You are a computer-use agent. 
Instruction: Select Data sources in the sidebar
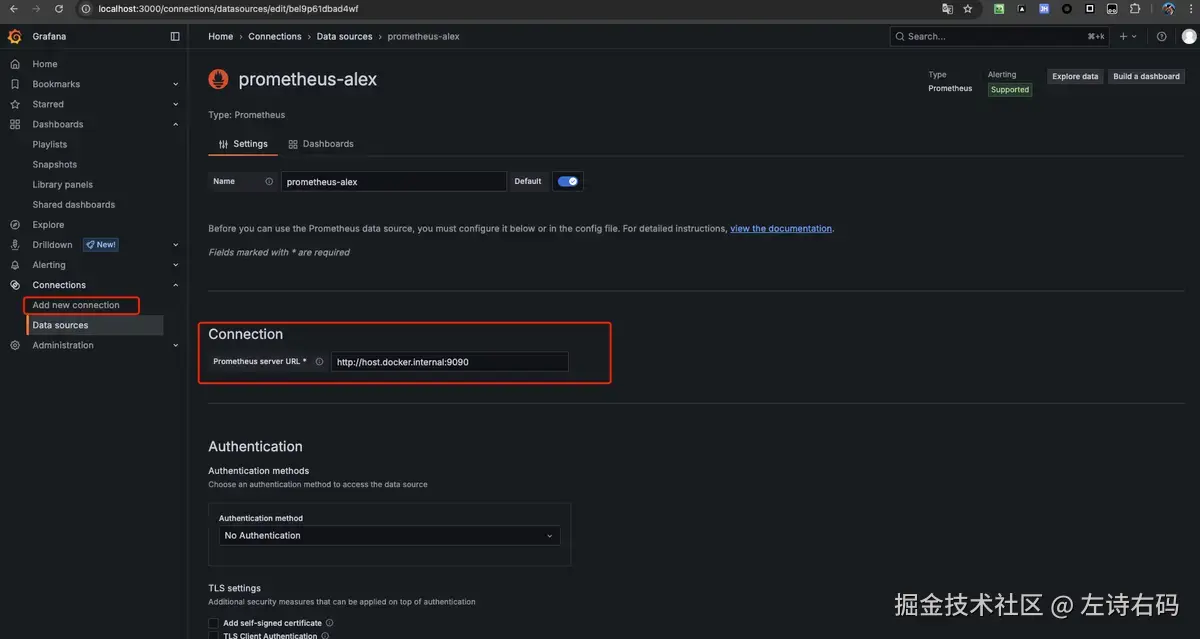point(94,325)
